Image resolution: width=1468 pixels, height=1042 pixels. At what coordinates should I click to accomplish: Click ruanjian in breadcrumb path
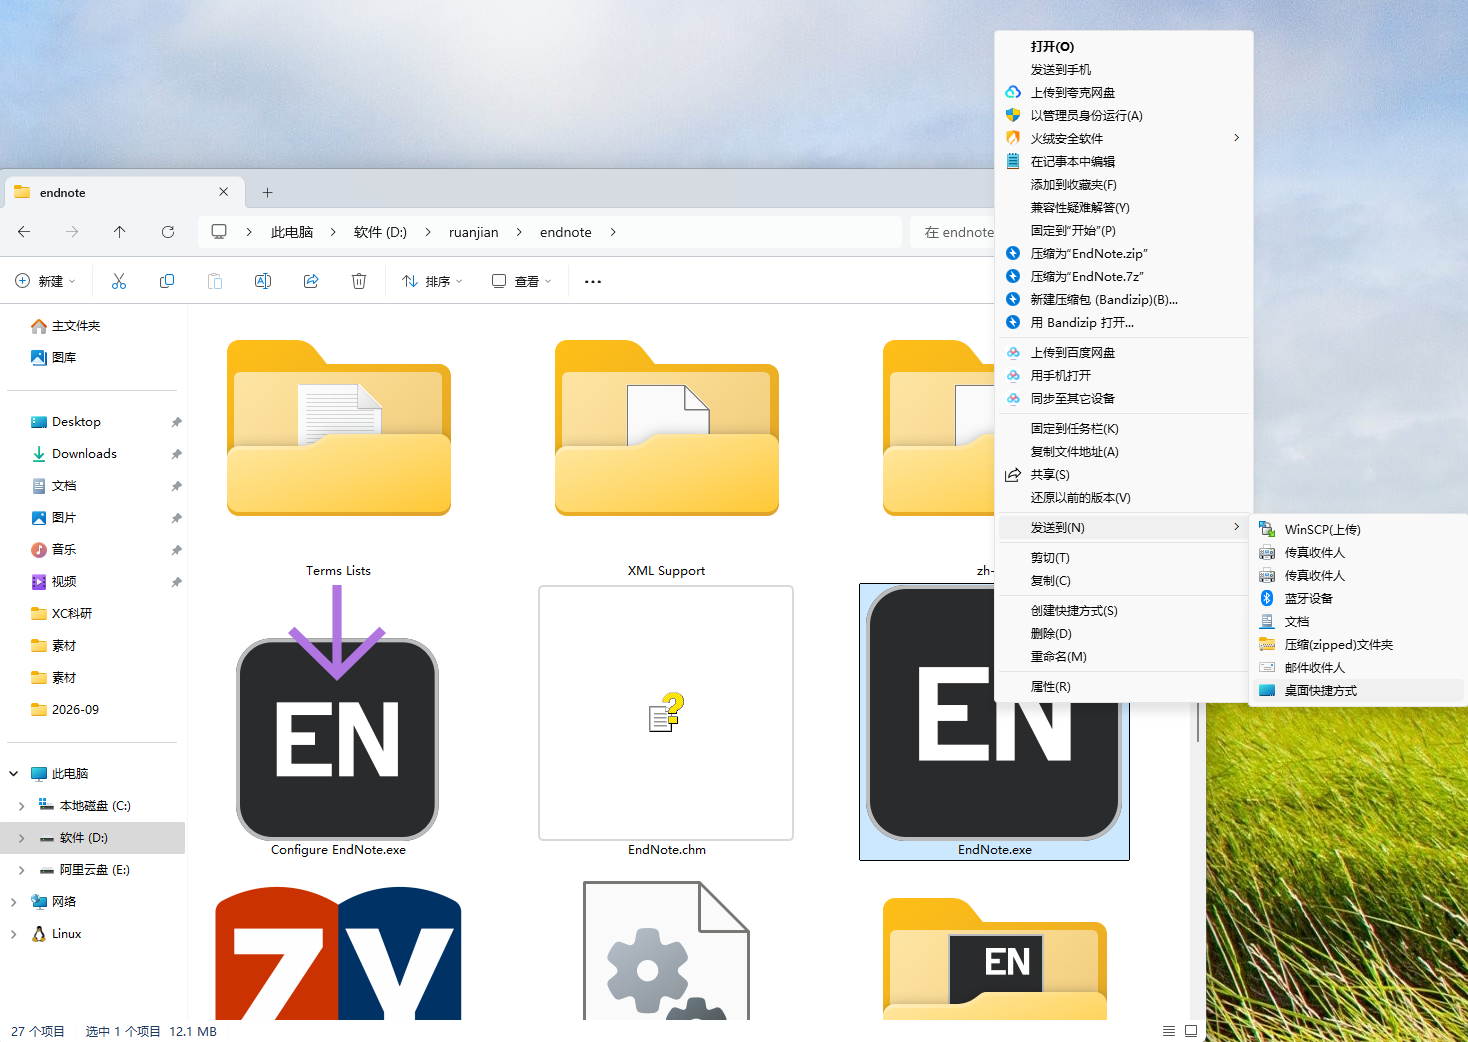[x=474, y=232]
